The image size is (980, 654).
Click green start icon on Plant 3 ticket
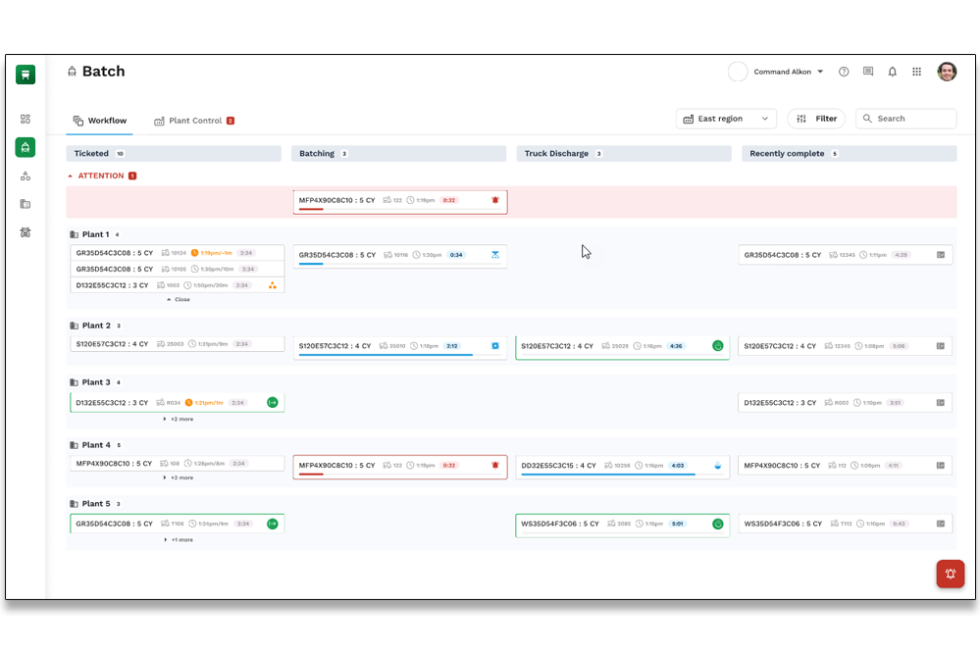(272, 403)
